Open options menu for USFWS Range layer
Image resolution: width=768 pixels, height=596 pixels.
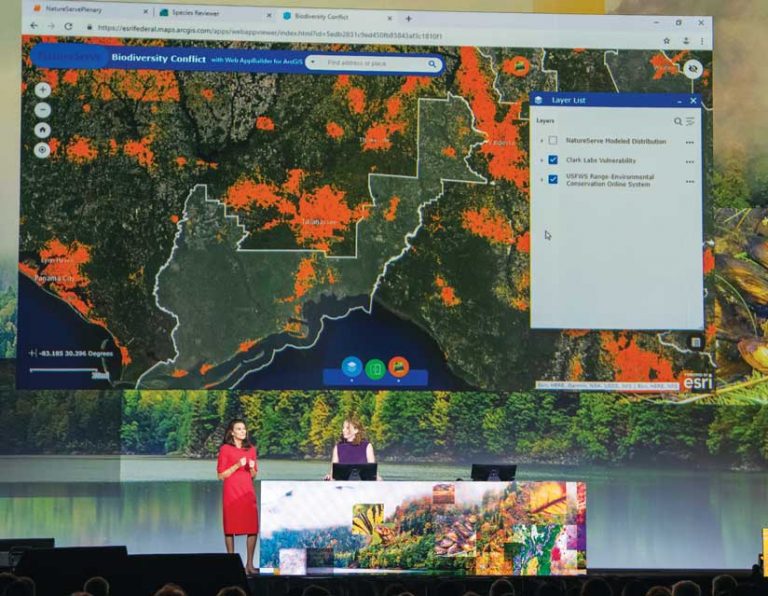(x=690, y=182)
